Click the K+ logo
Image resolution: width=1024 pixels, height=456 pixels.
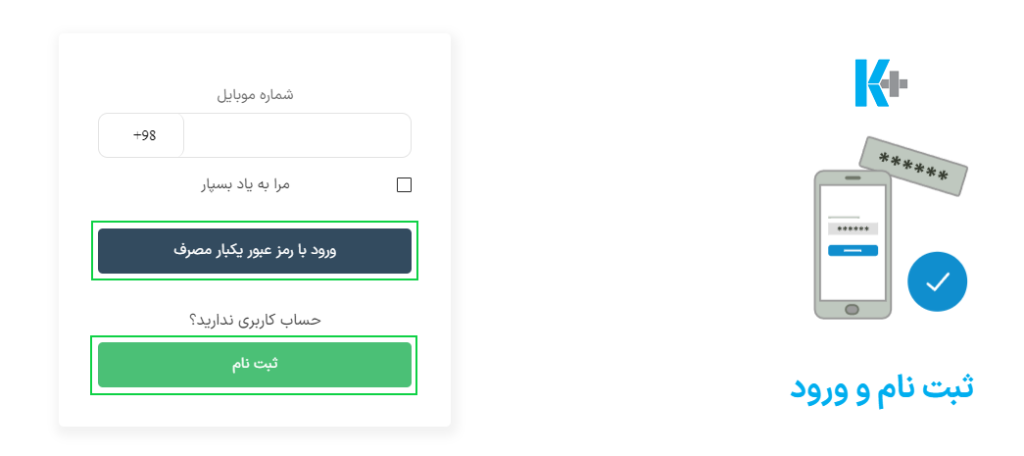tap(882, 83)
